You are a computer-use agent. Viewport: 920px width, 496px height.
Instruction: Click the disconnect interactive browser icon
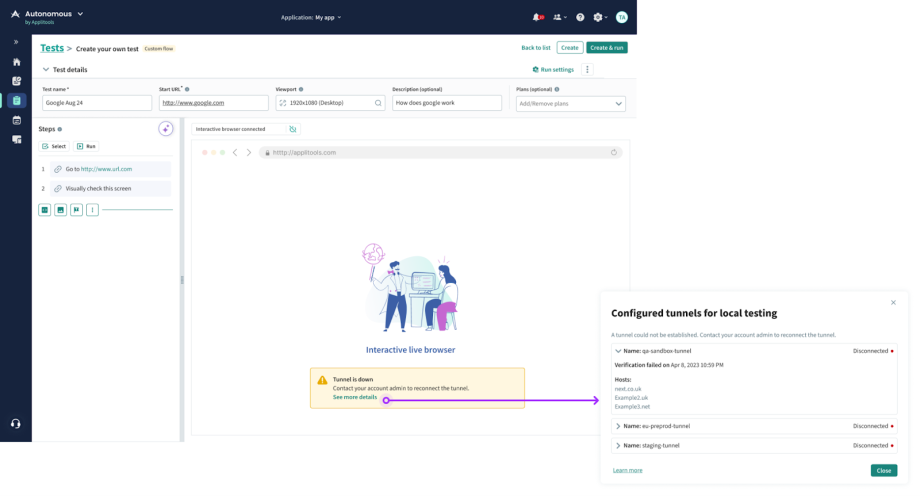click(293, 129)
